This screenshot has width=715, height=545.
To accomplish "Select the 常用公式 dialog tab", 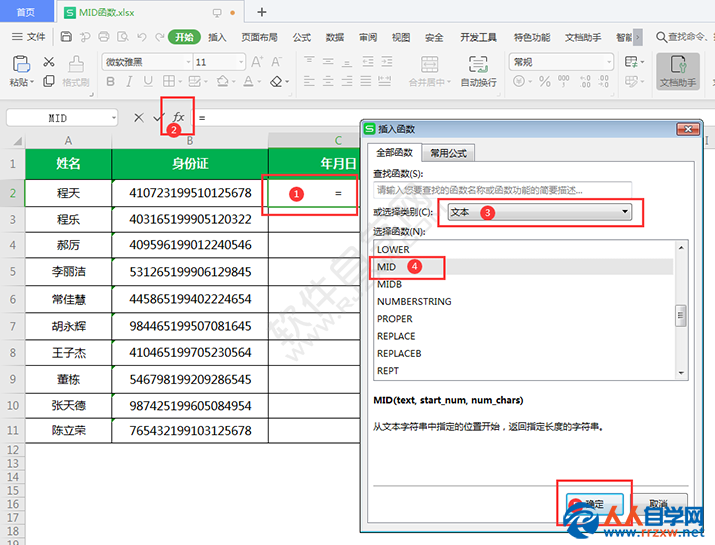I will point(448,153).
